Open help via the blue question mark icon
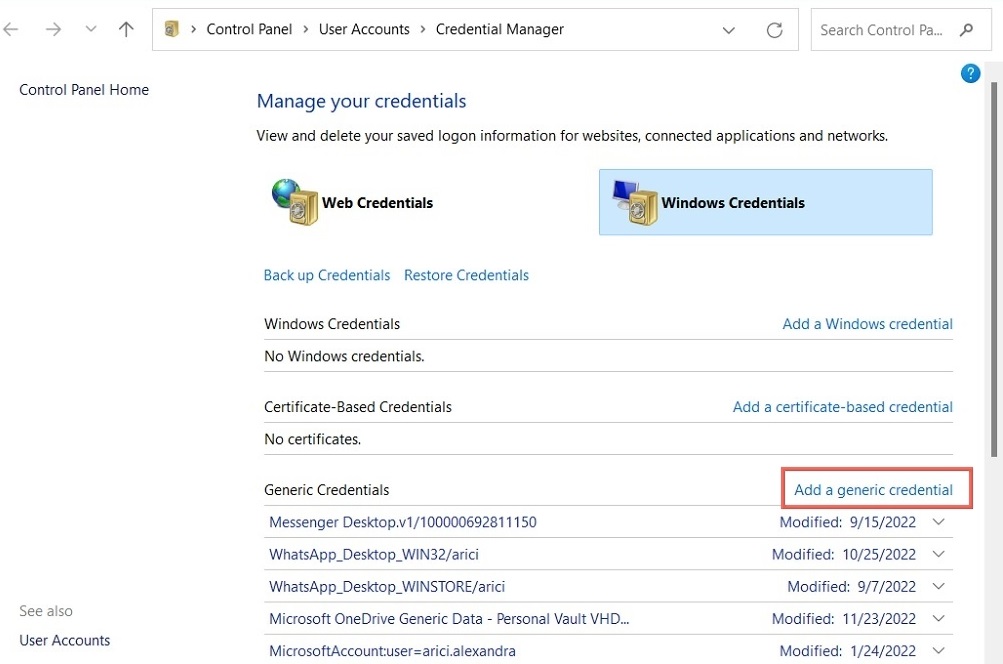The image size is (1003, 664). pyautogui.click(x=969, y=73)
